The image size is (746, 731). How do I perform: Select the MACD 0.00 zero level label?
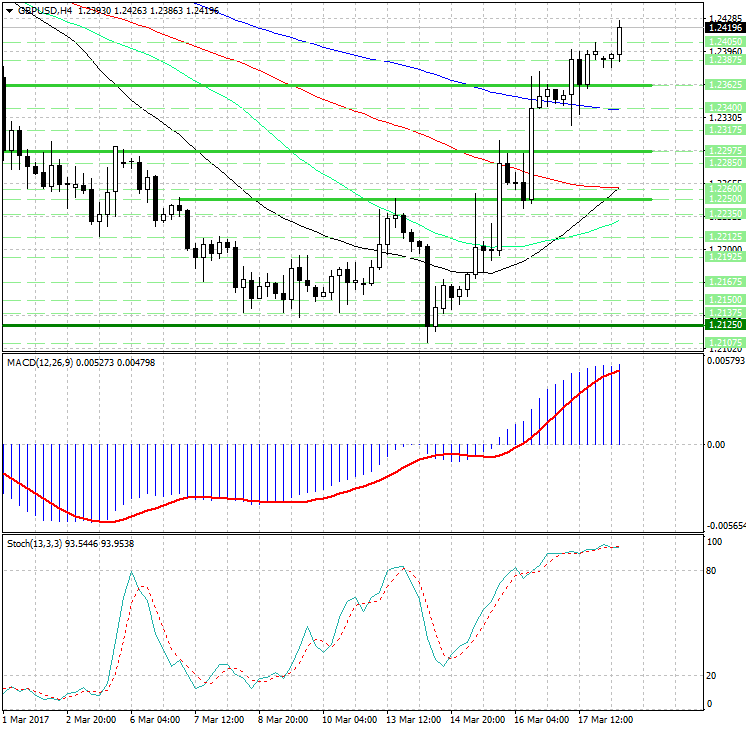pyautogui.click(x=715, y=444)
